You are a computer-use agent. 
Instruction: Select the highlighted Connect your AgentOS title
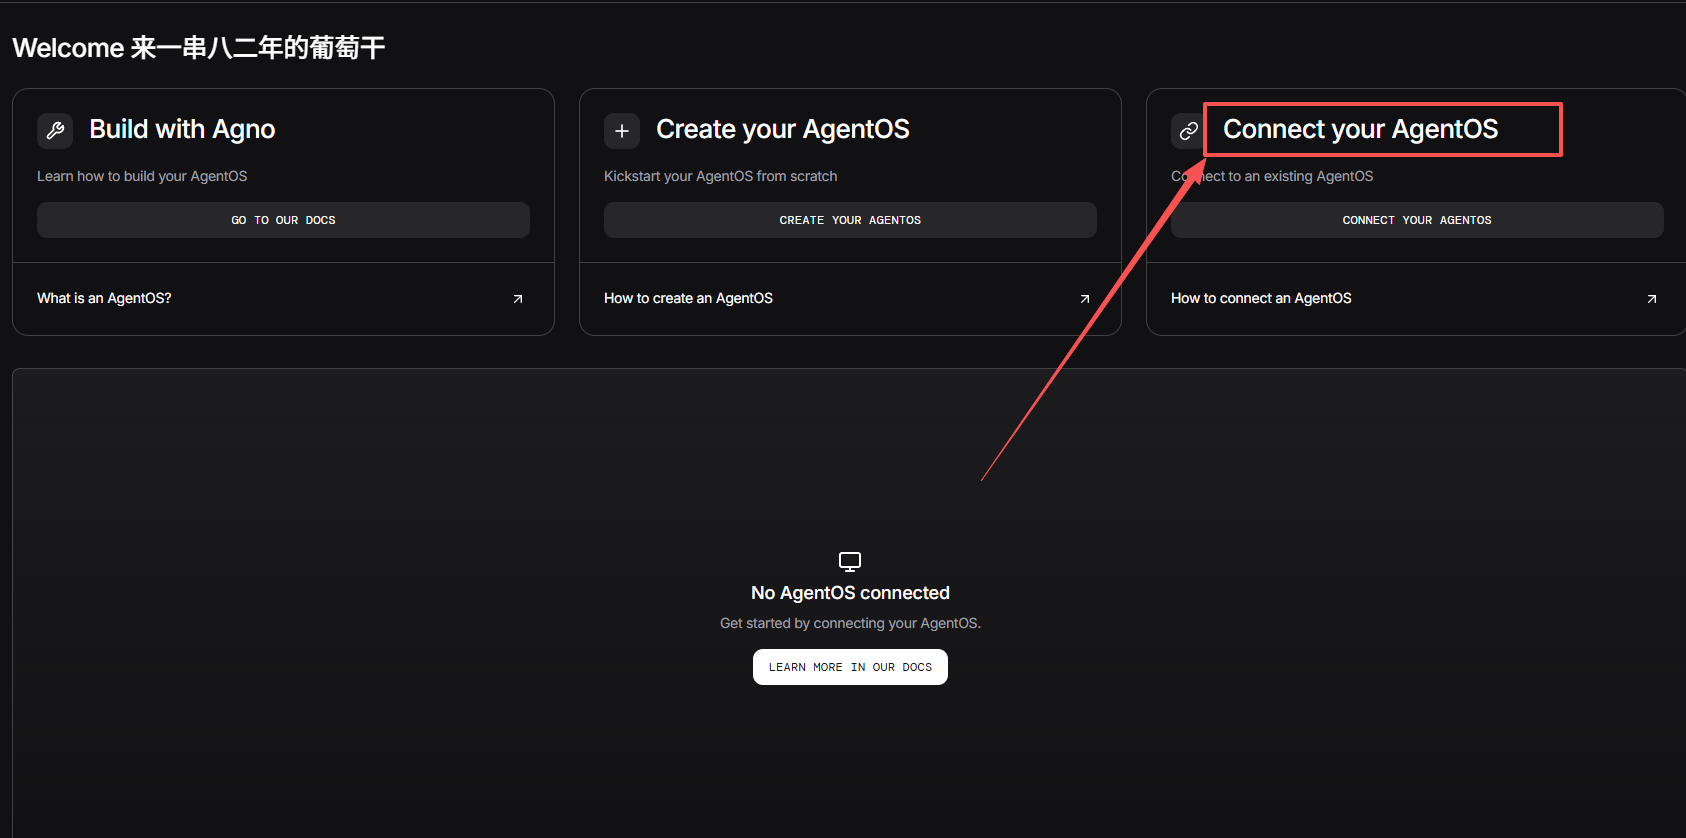[1360, 129]
